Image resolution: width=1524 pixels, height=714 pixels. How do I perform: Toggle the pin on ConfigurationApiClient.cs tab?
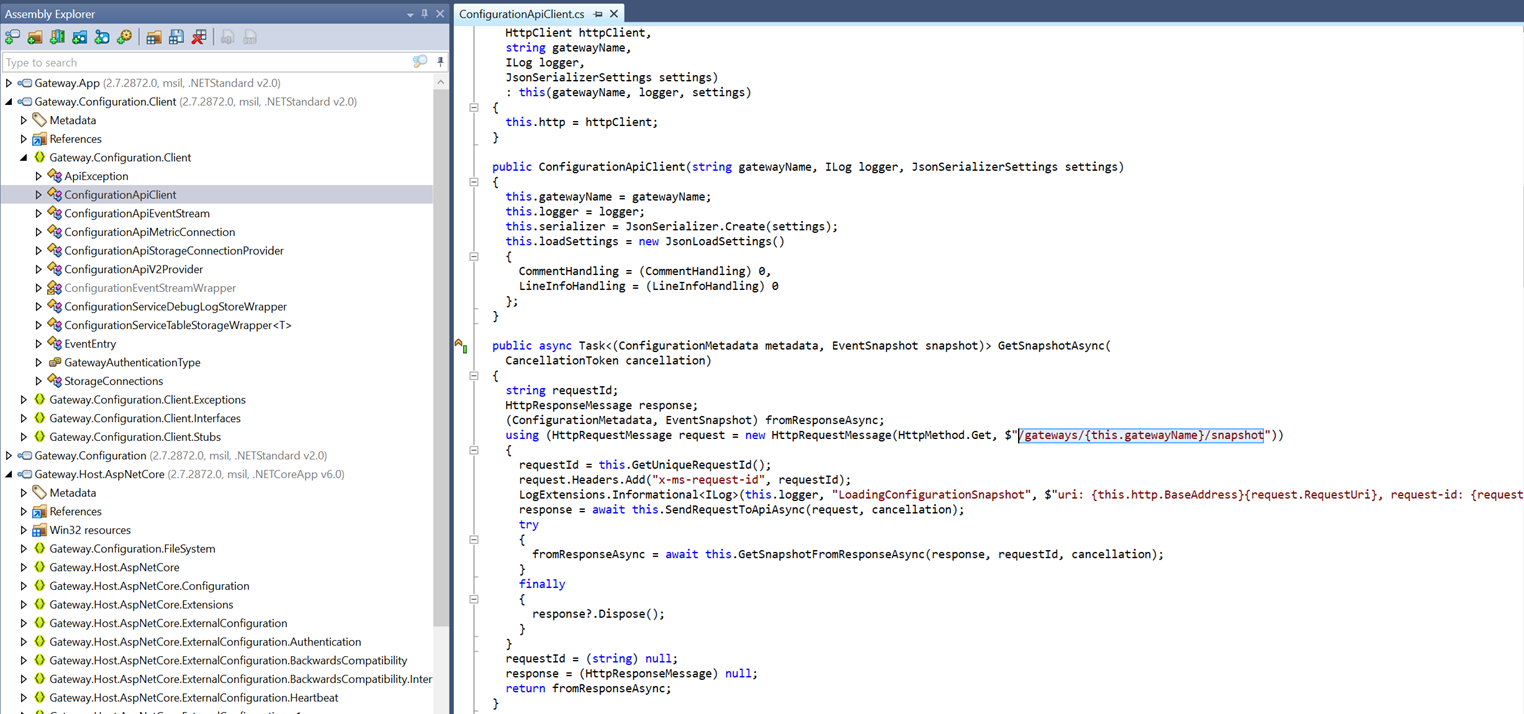click(x=598, y=14)
